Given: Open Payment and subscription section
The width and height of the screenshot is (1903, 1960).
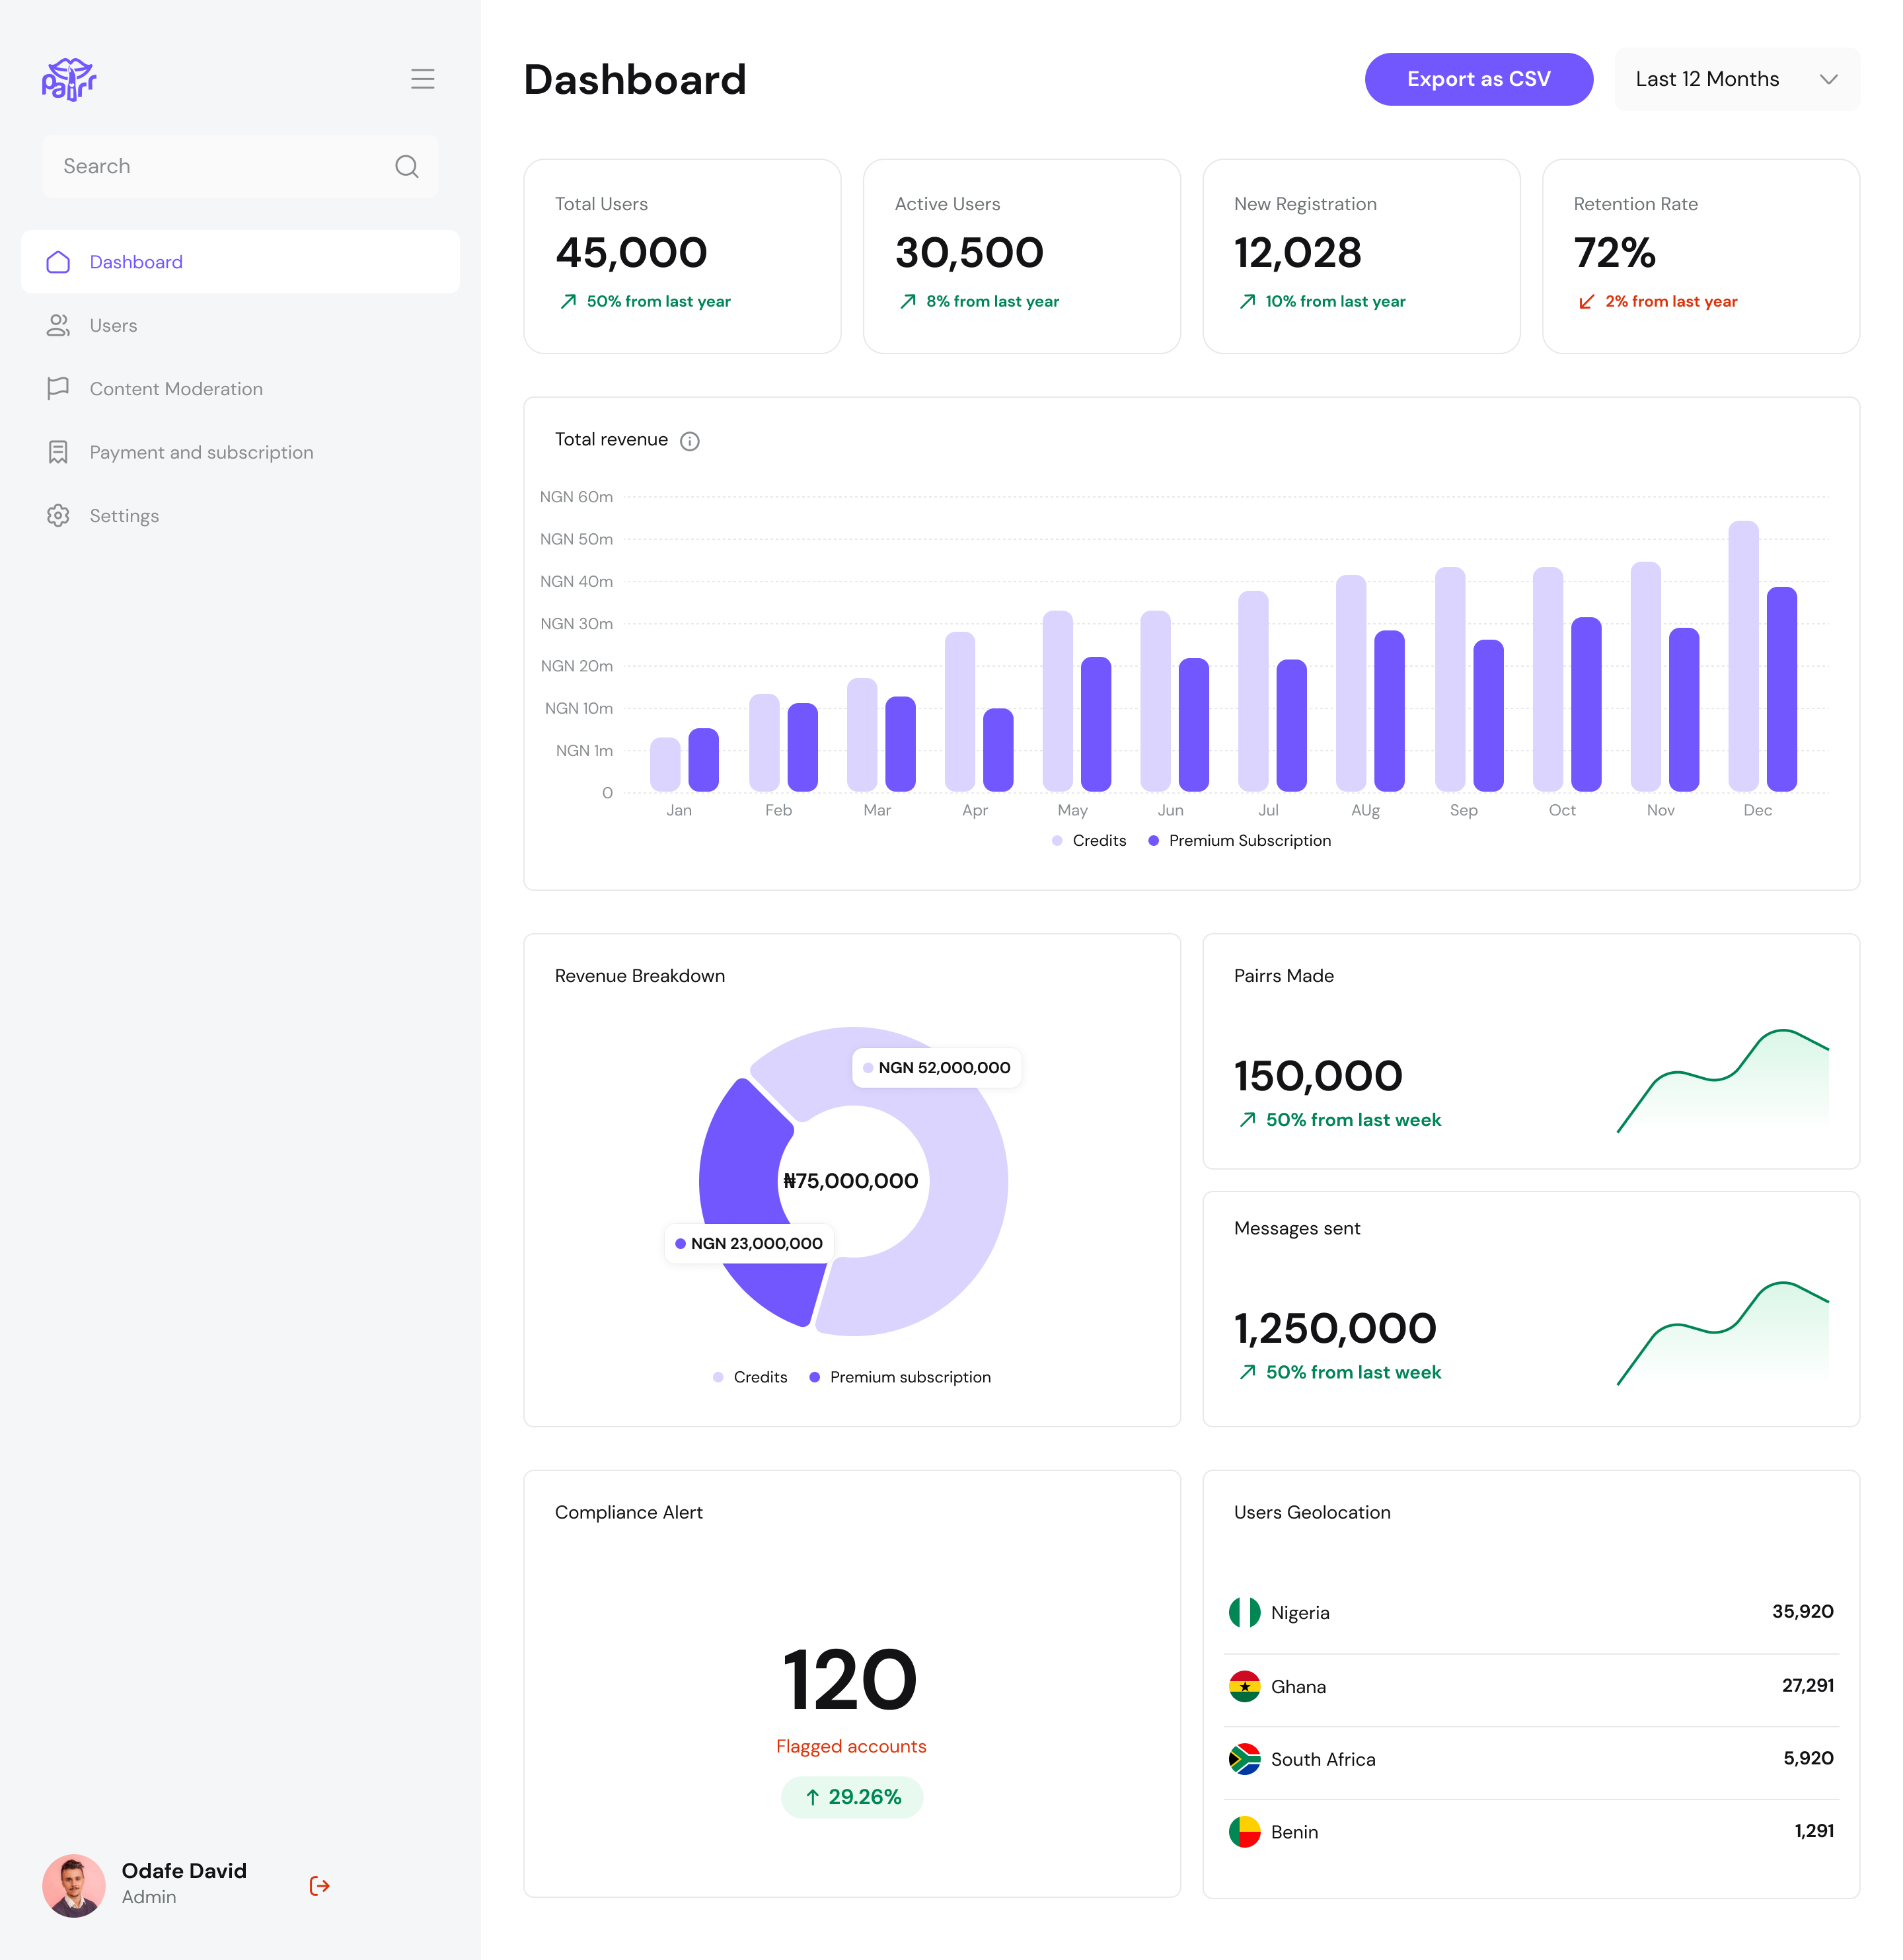Looking at the screenshot, I should tap(240, 452).
